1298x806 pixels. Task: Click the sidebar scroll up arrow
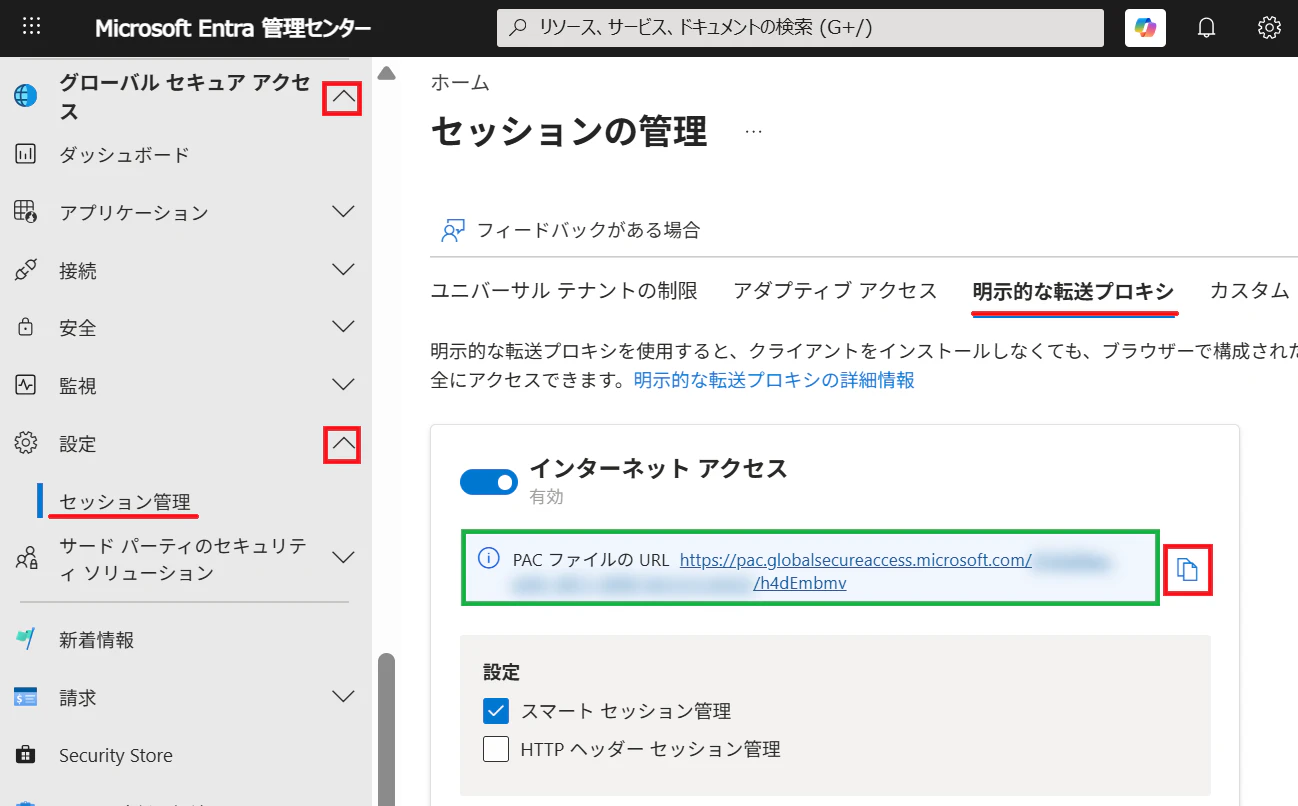386,73
